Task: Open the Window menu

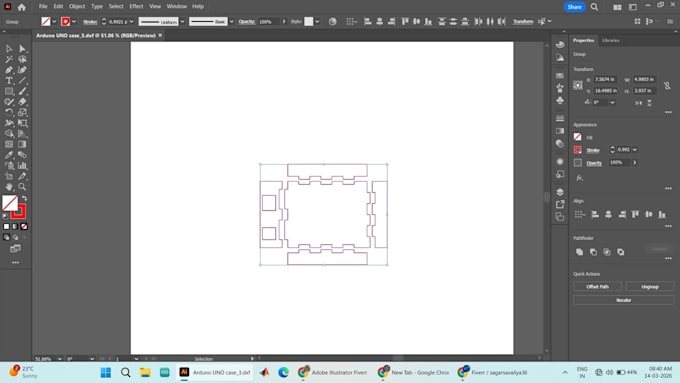Action: [x=177, y=7]
